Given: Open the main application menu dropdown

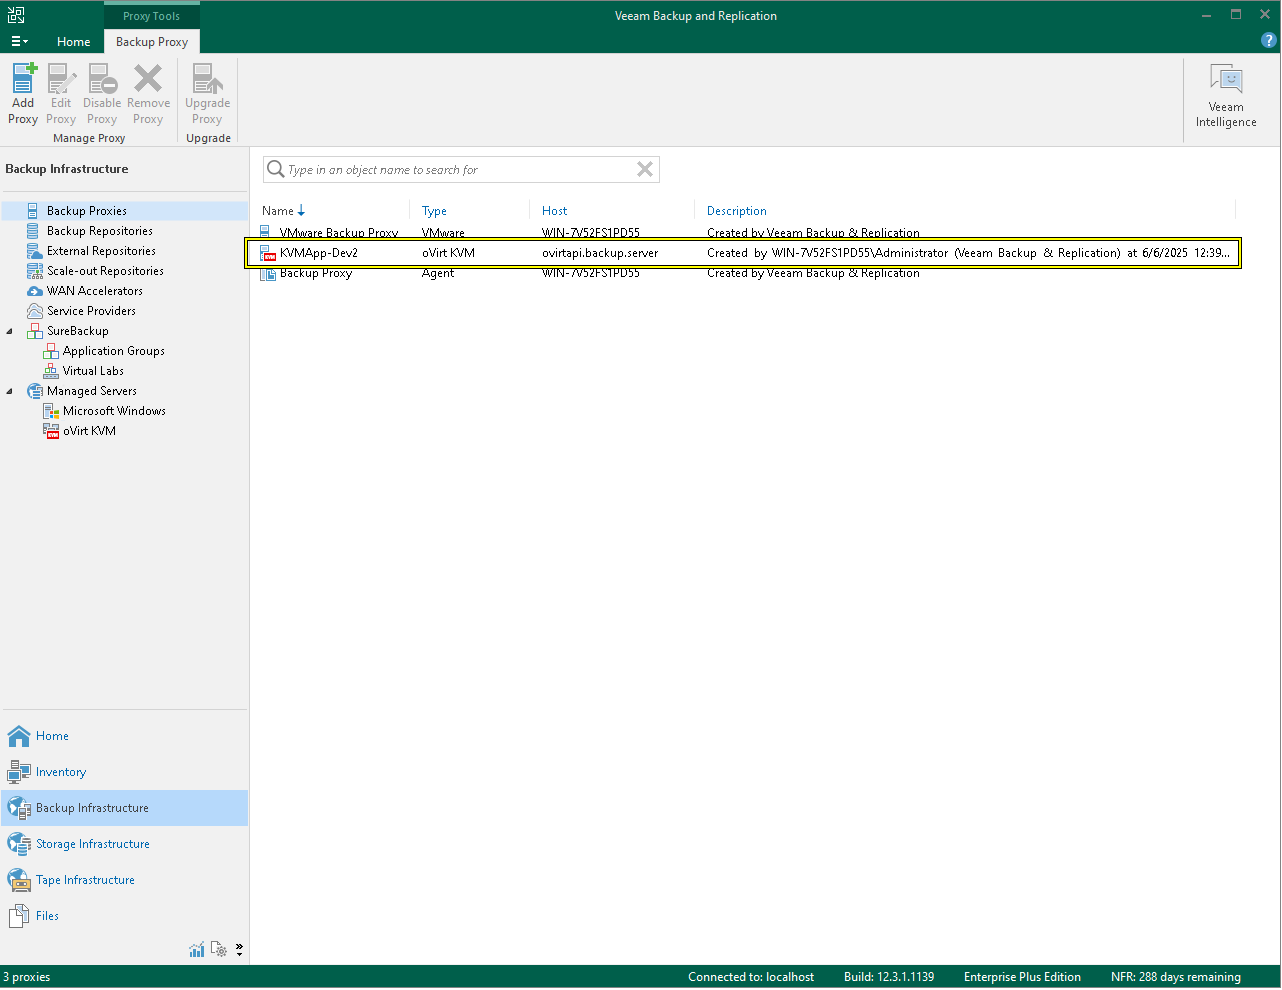Looking at the screenshot, I should 19,42.
